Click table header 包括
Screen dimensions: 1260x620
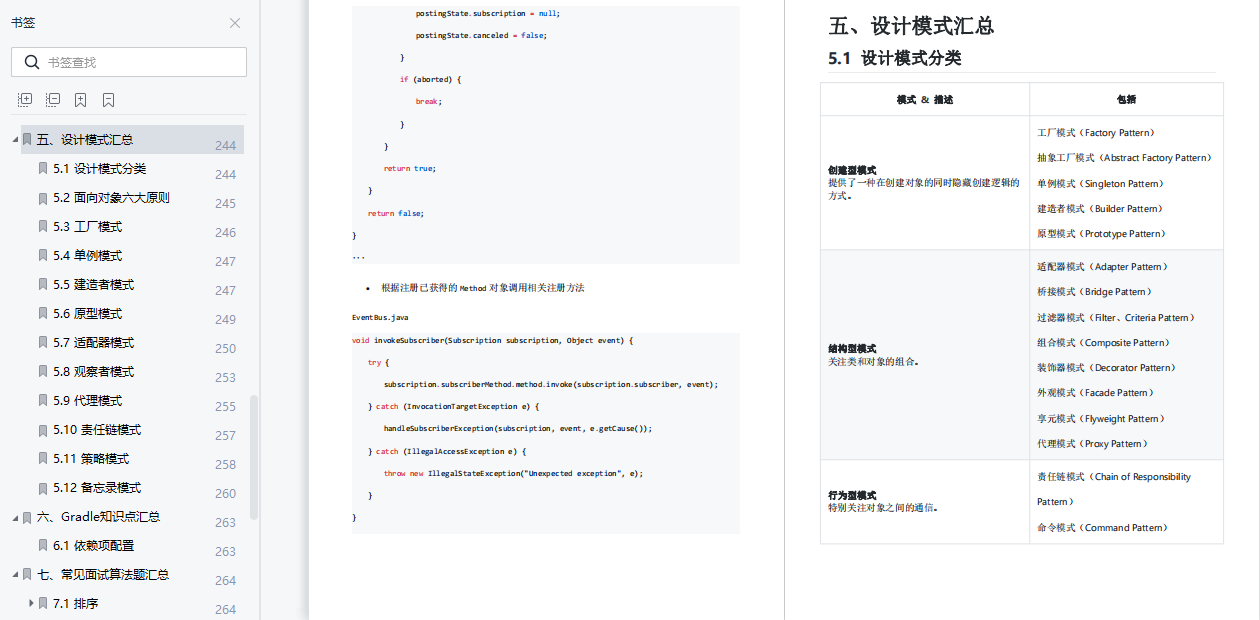pyautogui.click(x=1126, y=100)
